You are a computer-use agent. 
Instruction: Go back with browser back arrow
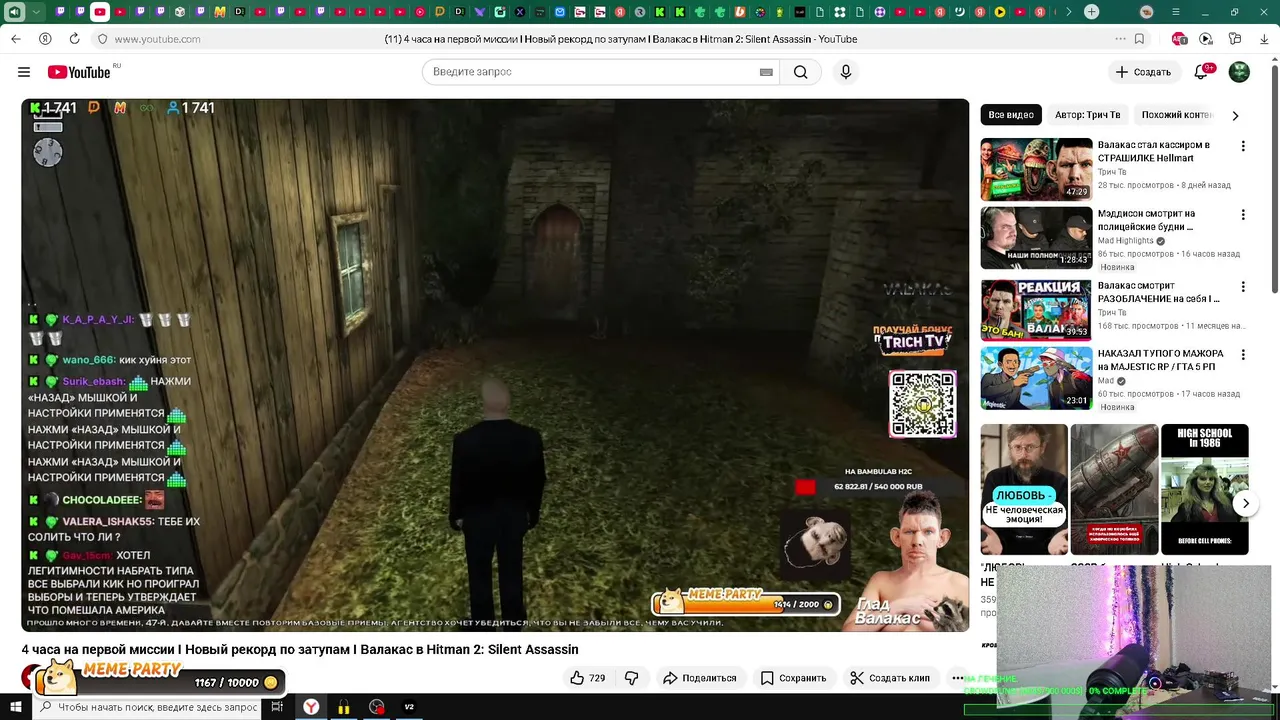click(16, 39)
